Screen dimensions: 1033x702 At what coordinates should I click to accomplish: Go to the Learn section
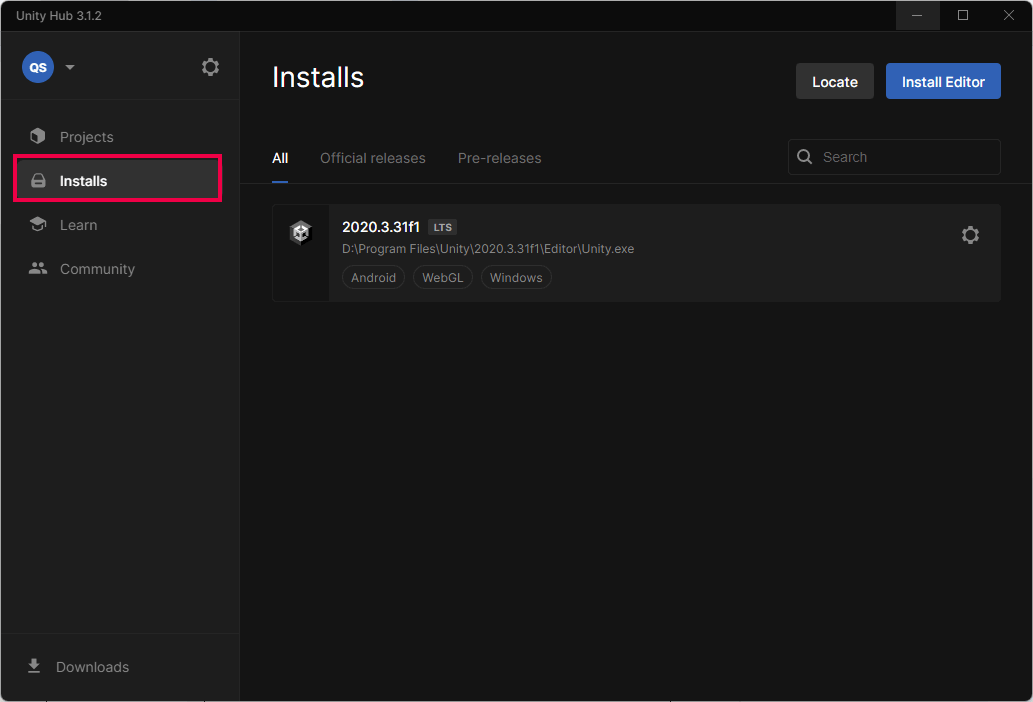[x=78, y=225]
